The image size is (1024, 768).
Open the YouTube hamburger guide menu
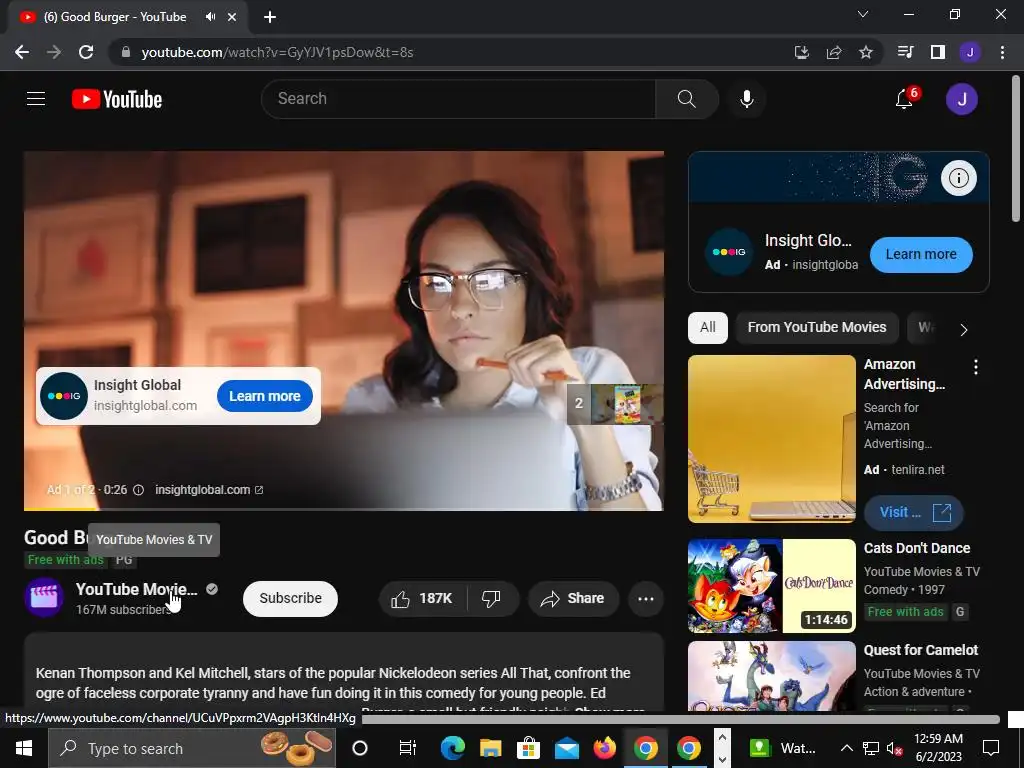click(x=36, y=99)
